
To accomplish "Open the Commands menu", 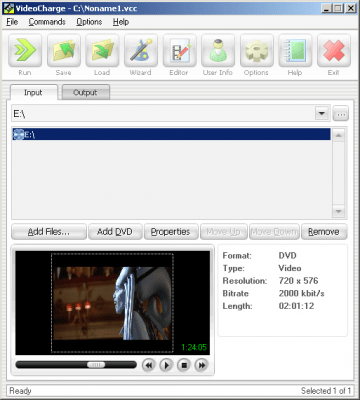I will [47, 22].
